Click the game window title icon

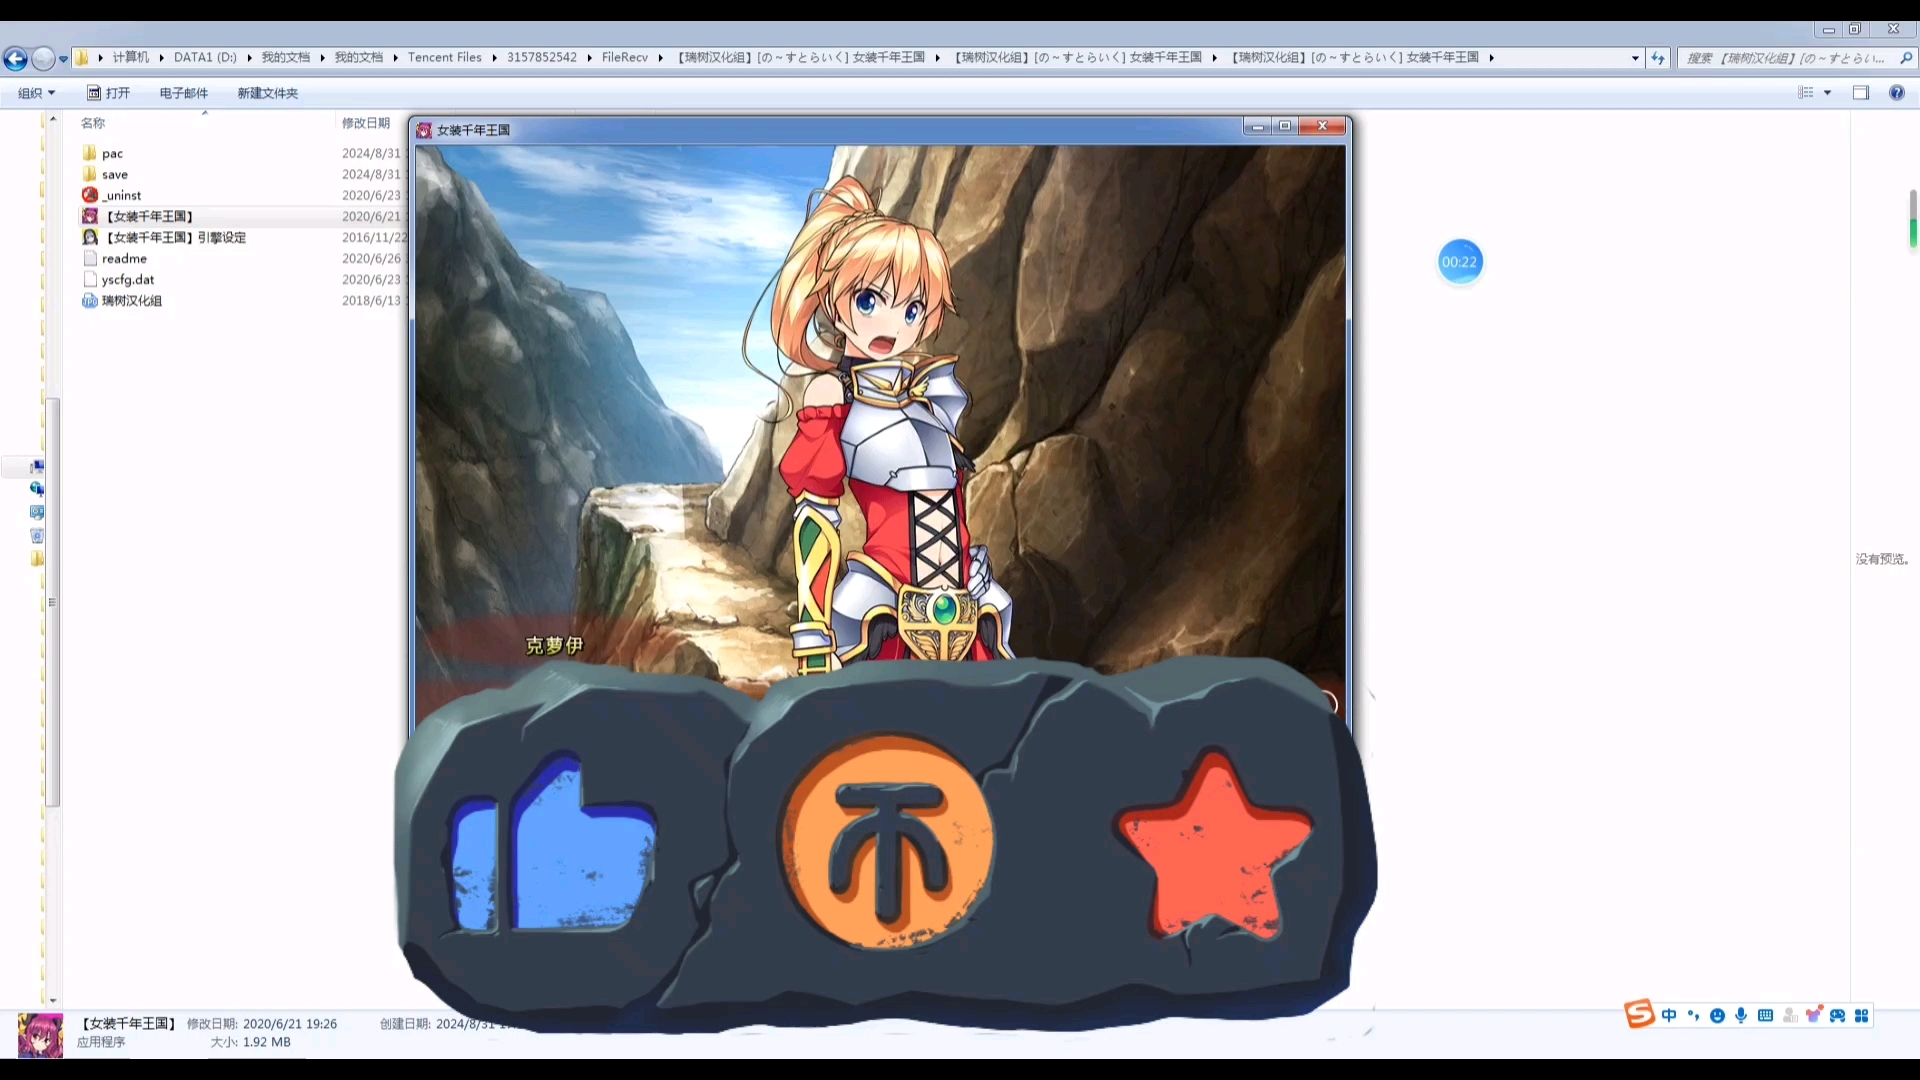tap(424, 130)
